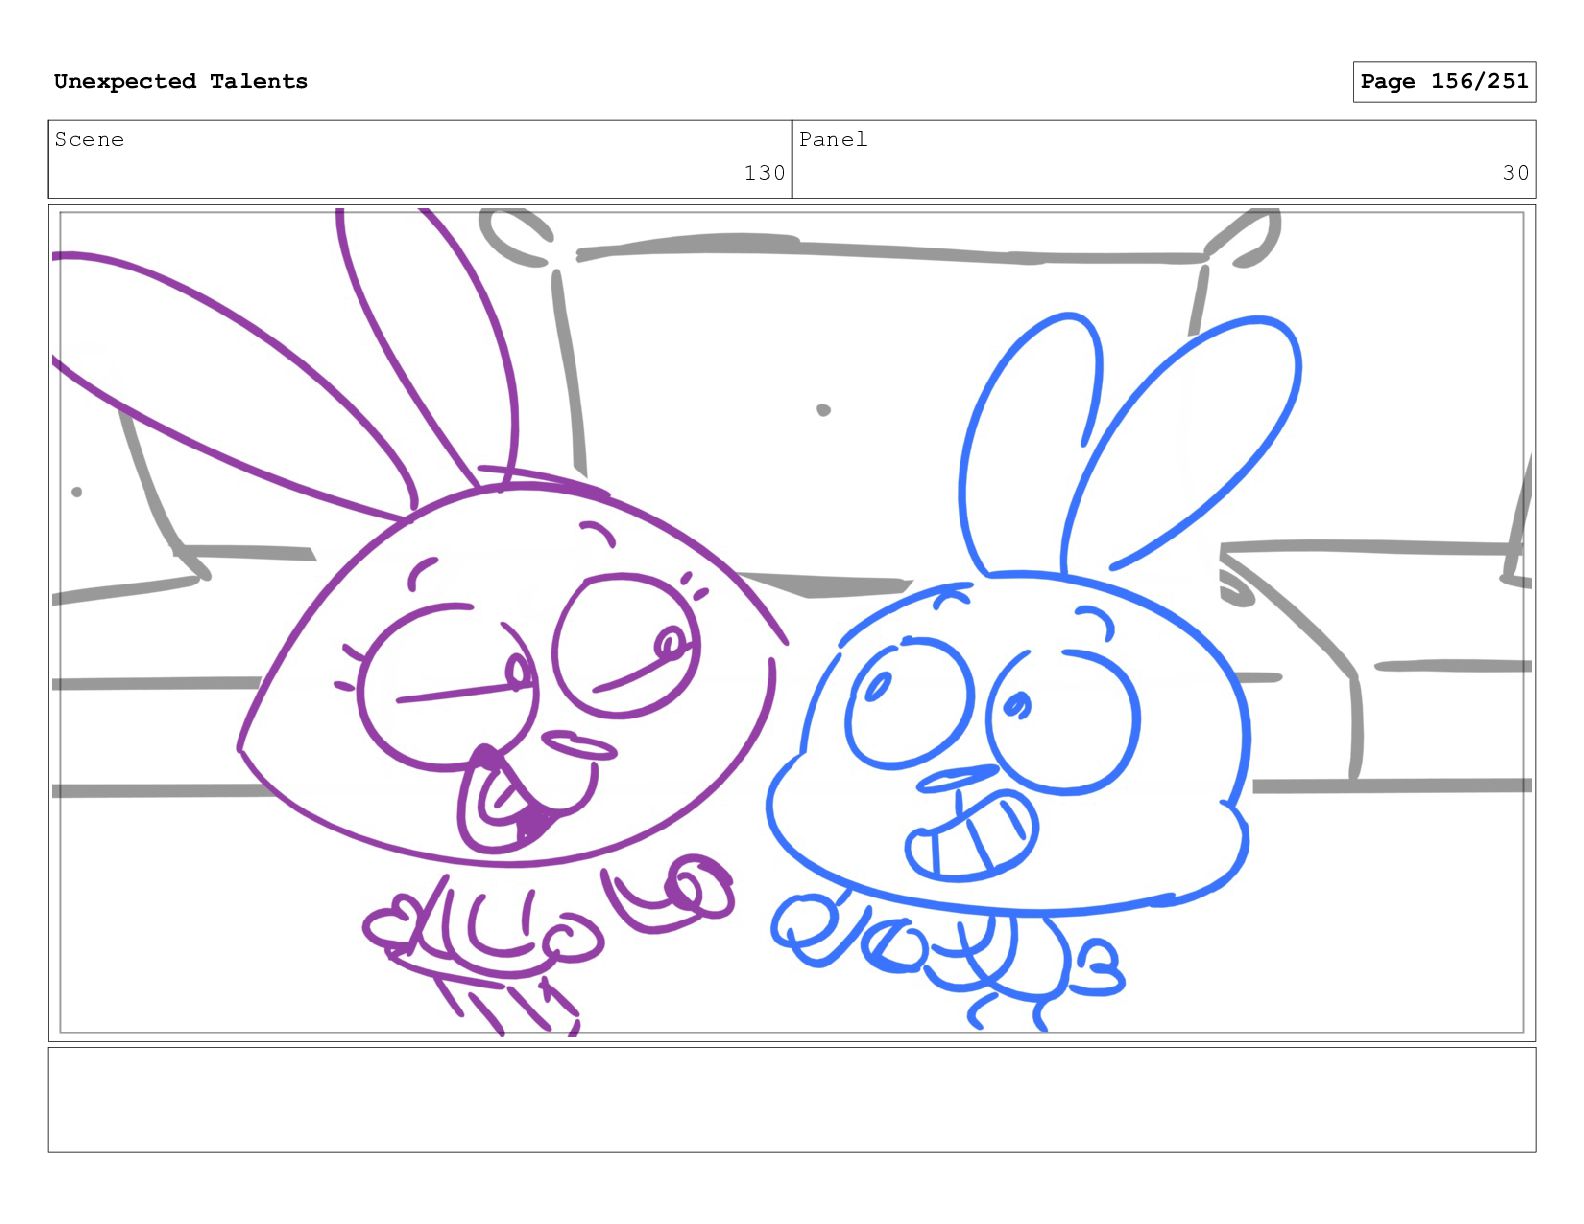Click the 'Unexpected Talents' title text
The height and width of the screenshot is (1224, 1584).
click(x=181, y=81)
